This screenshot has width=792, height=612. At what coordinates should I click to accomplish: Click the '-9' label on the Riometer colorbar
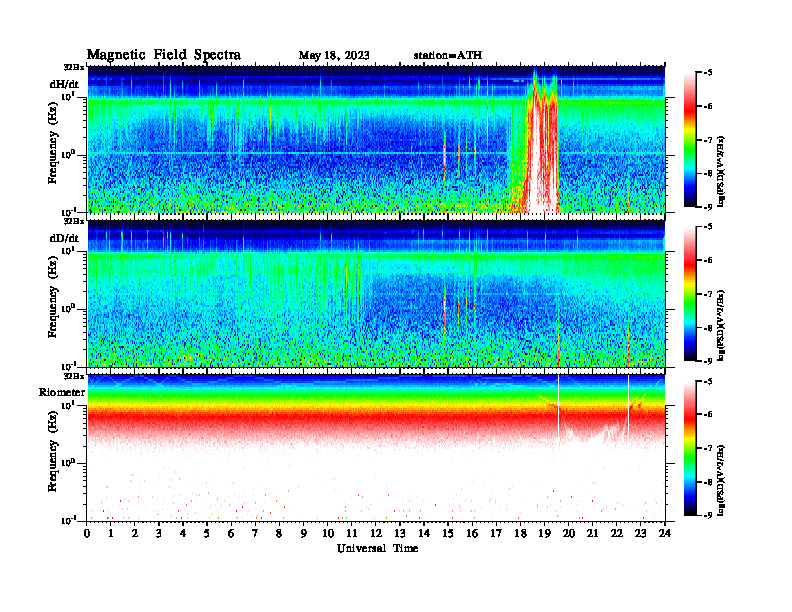click(x=708, y=515)
